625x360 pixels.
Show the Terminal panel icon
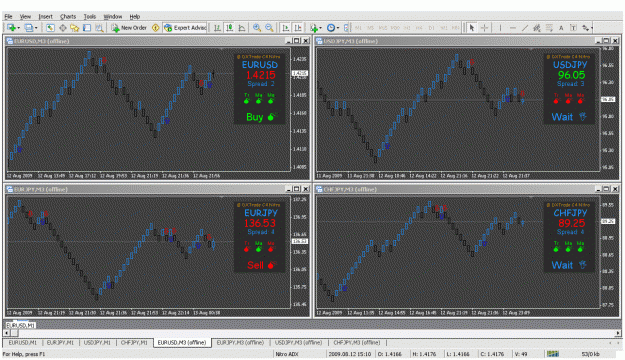(x=87, y=28)
